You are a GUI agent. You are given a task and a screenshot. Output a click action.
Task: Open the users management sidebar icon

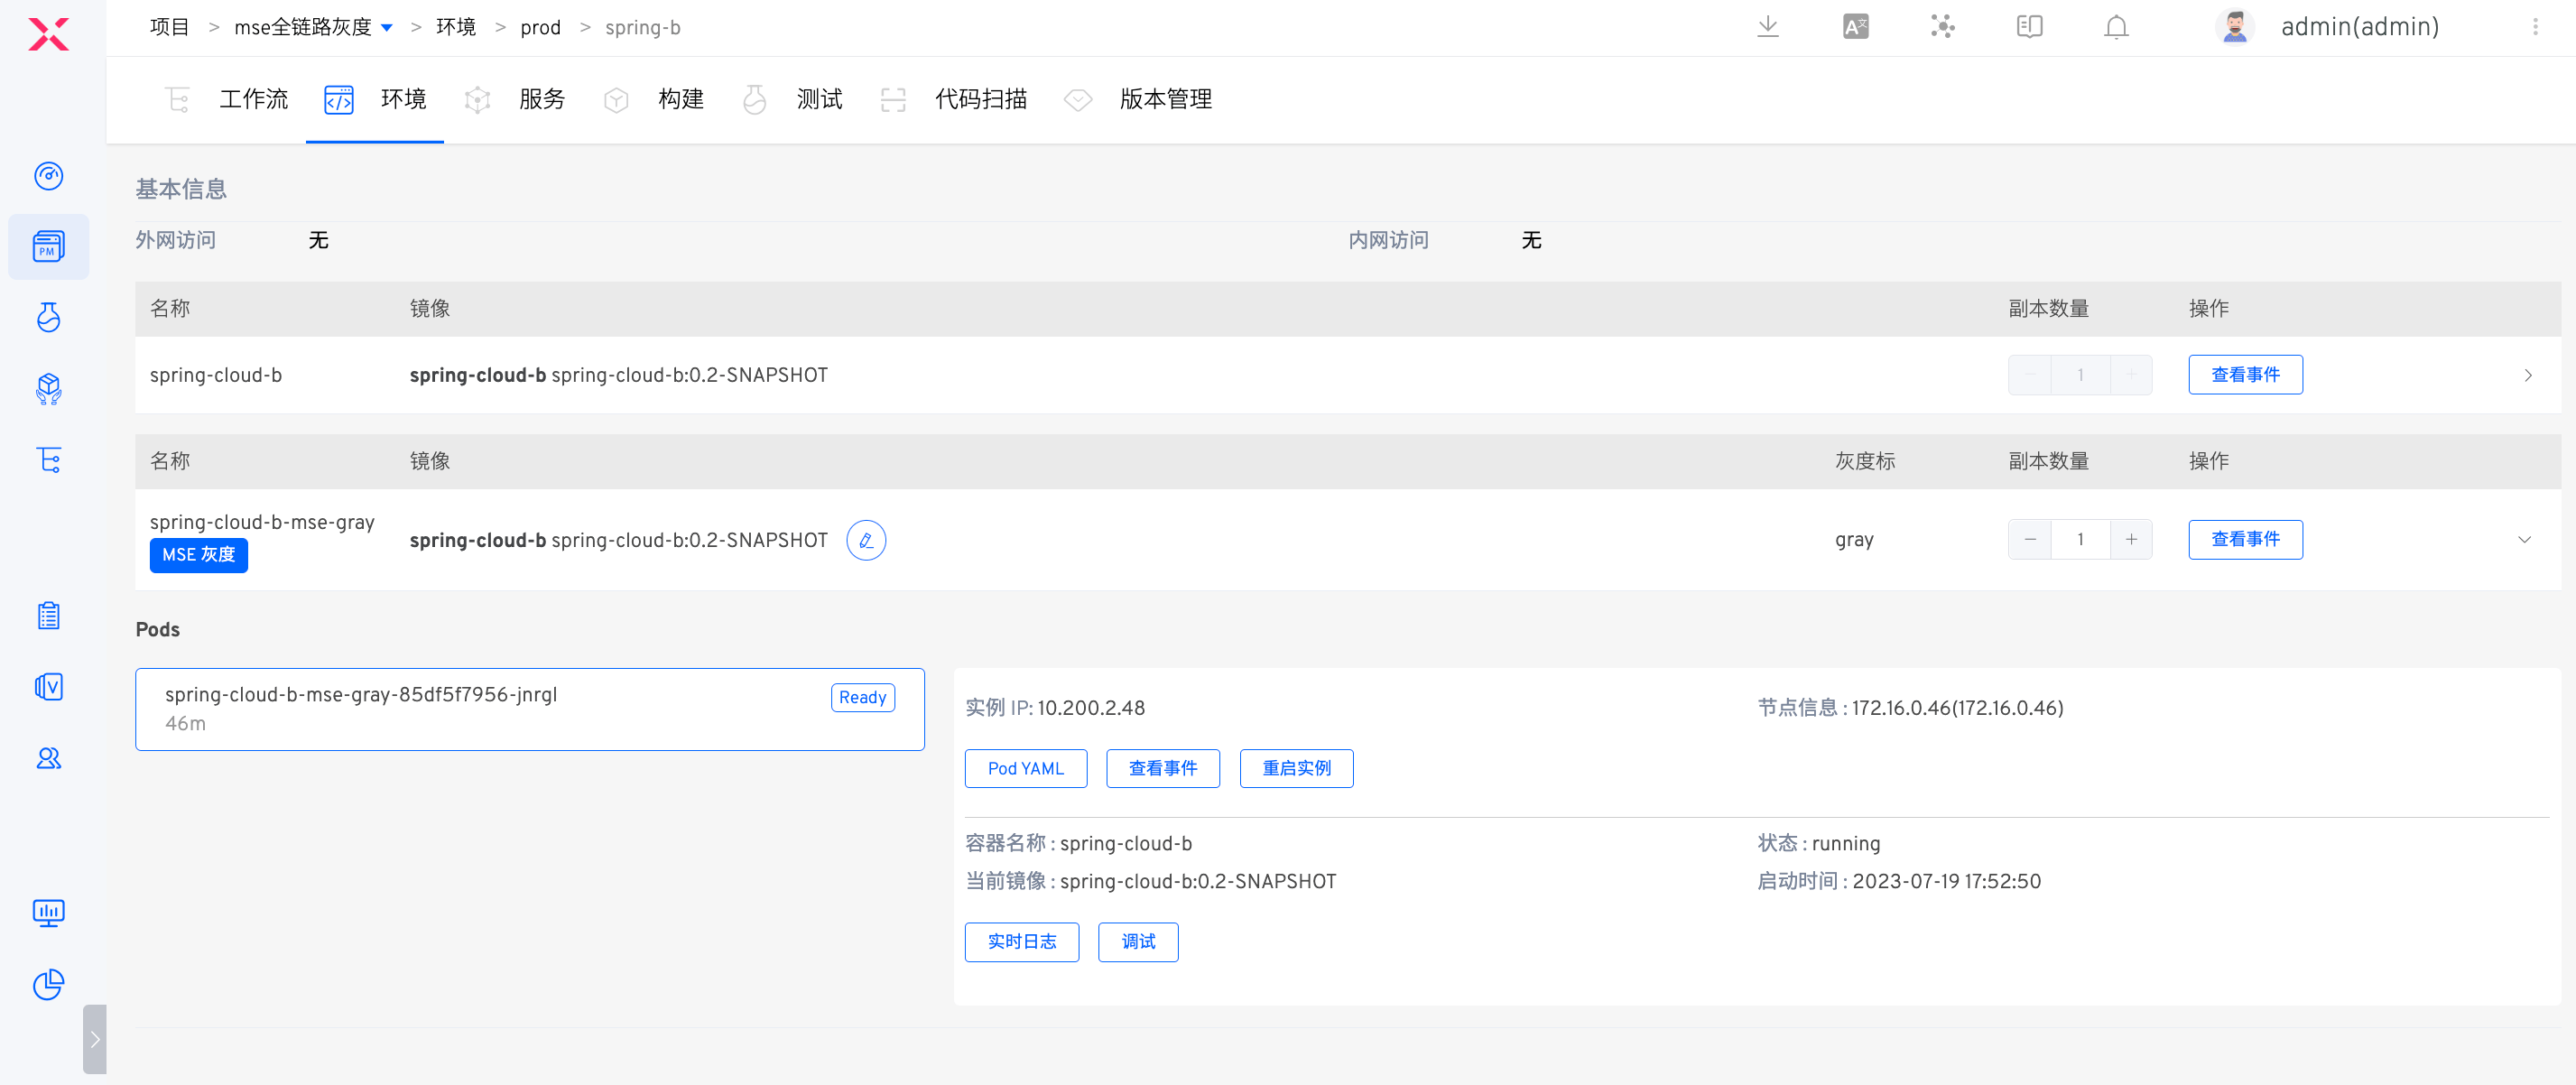click(48, 758)
